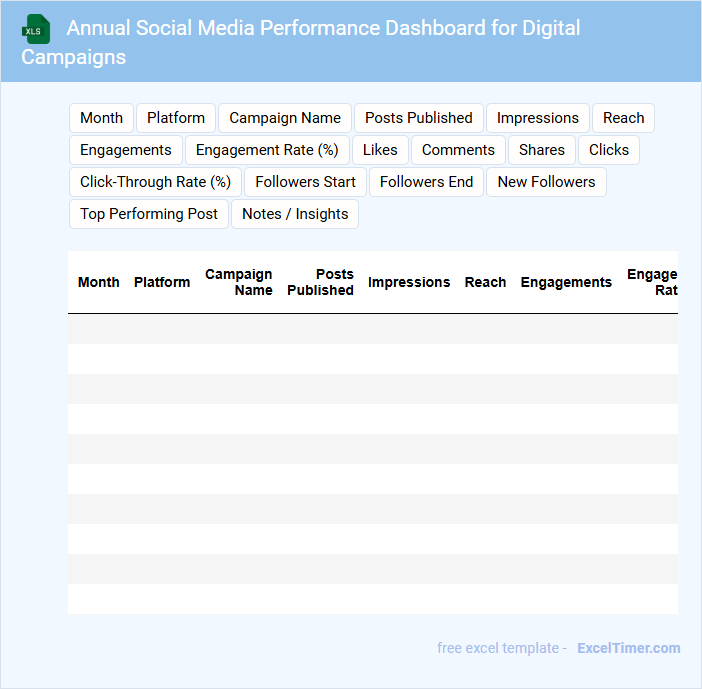Viewport: 702px width, 689px height.
Task: Click the Notes / Insights tag
Action: point(295,214)
